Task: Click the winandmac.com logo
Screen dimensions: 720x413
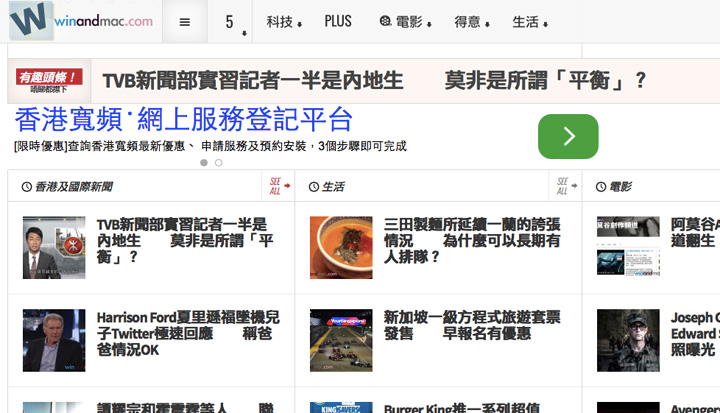Action: (82, 21)
